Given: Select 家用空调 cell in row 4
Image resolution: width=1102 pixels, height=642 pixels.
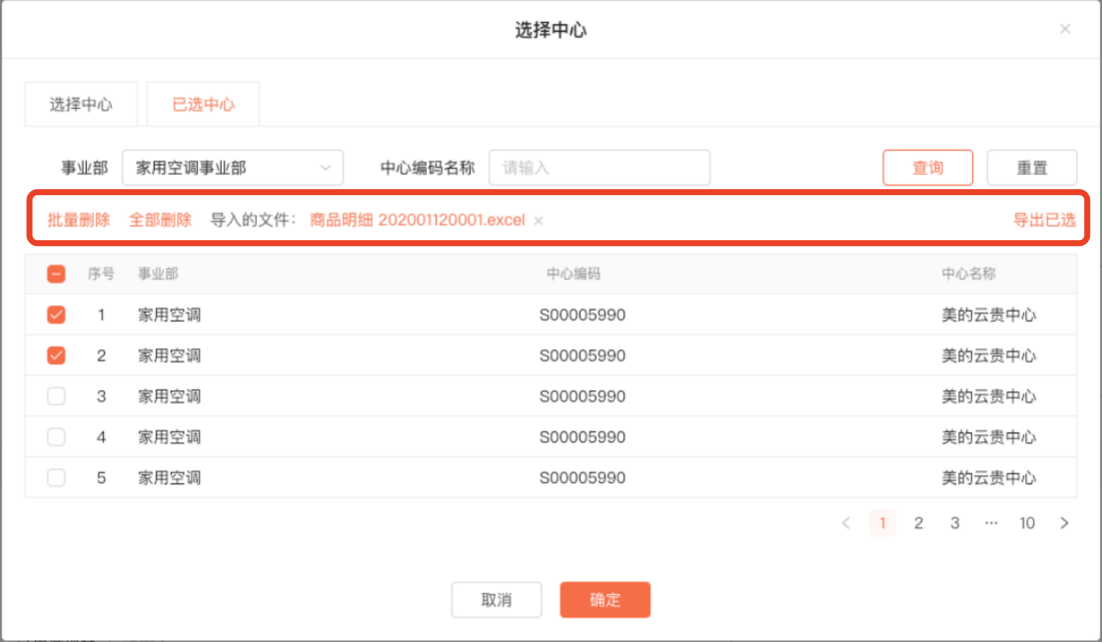Looking at the screenshot, I should (169, 437).
